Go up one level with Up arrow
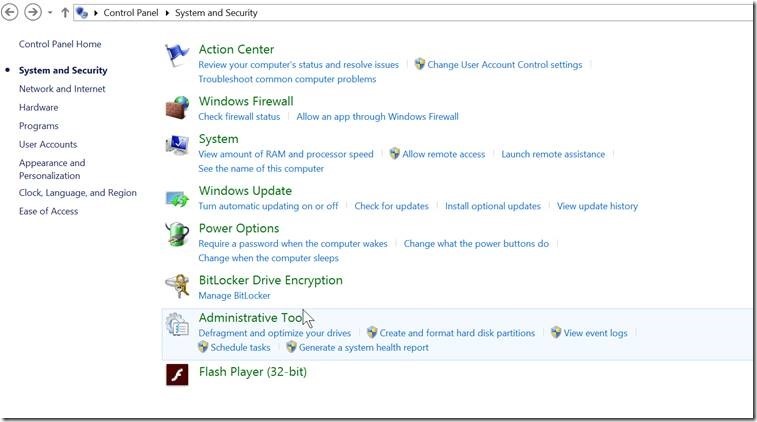Screen dimensions: 757x422 (x=65, y=13)
